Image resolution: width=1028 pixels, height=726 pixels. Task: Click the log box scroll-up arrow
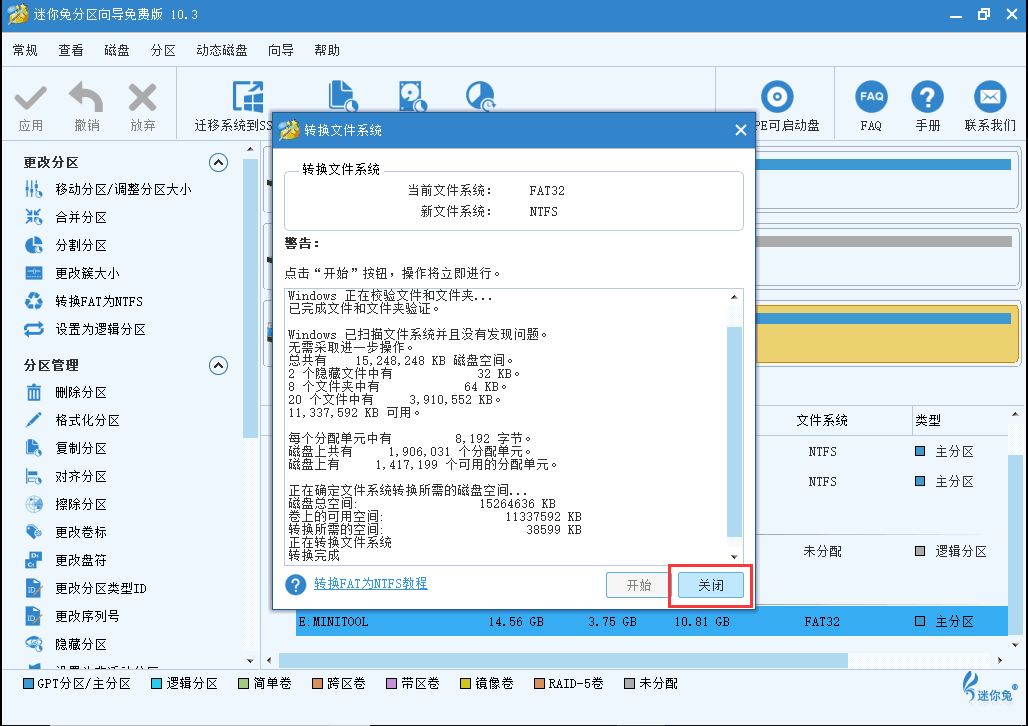(734, 297)
